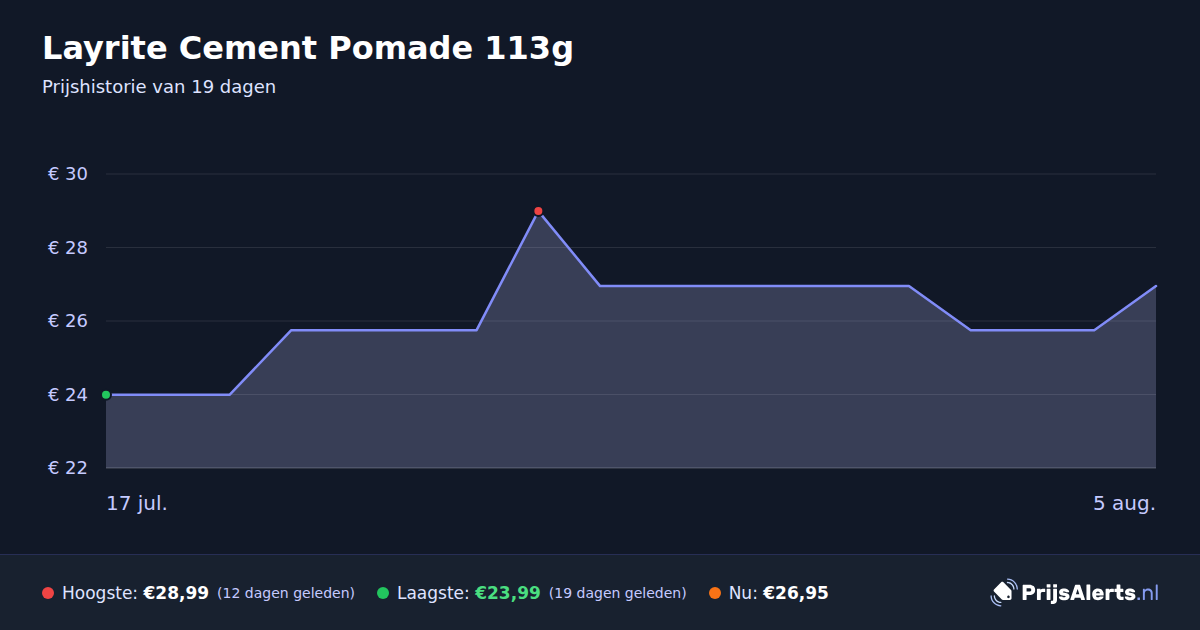
Task: Select the € 26 axis label
Action: tap(68, 321)
